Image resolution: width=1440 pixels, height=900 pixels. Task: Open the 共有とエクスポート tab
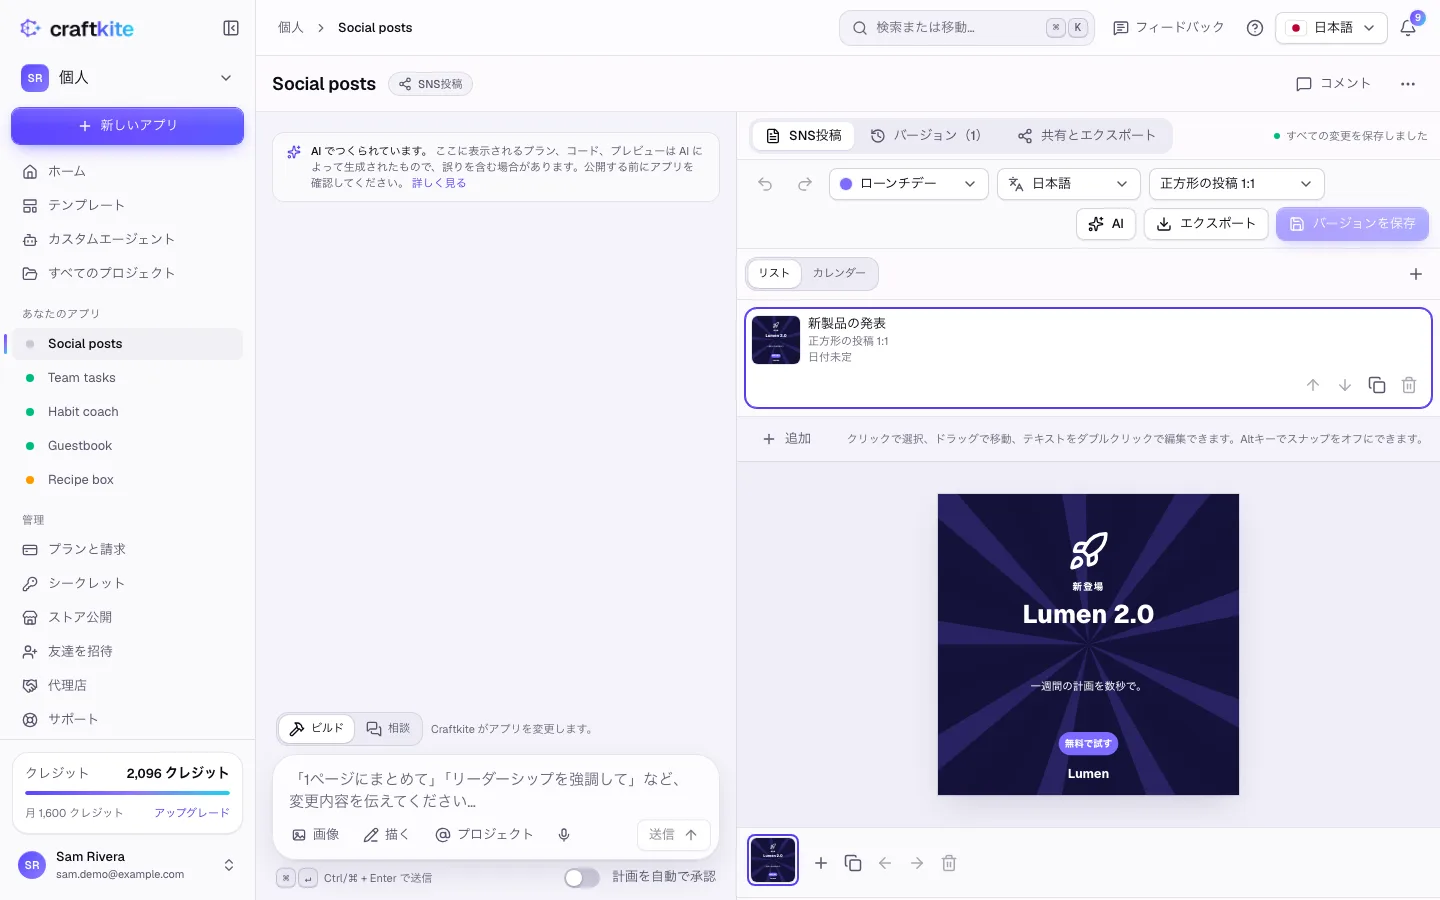pyautogui.click(x=1086, y=136)
